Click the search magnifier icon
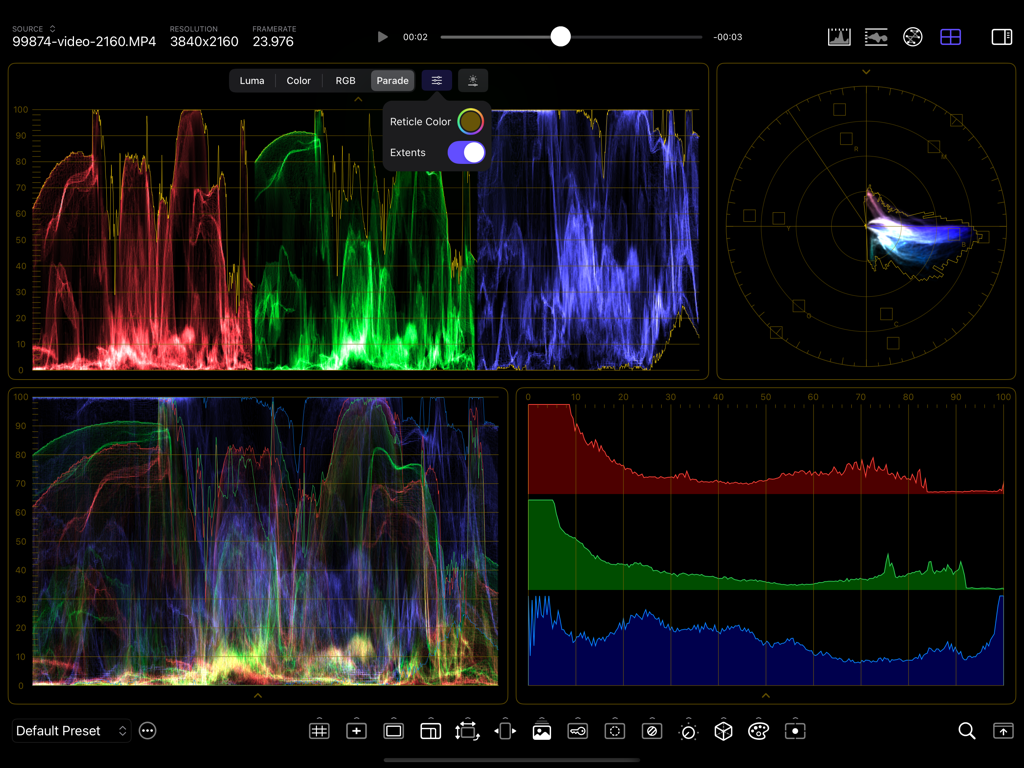 tap(966, 731)
